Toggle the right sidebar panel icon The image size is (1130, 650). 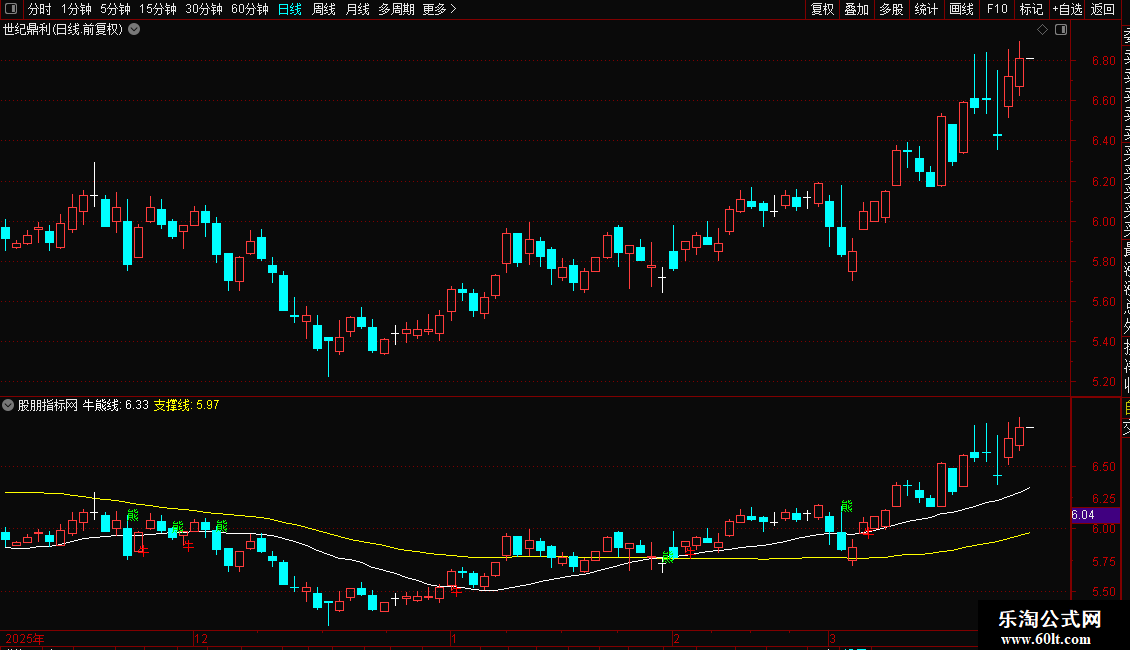1061,30
